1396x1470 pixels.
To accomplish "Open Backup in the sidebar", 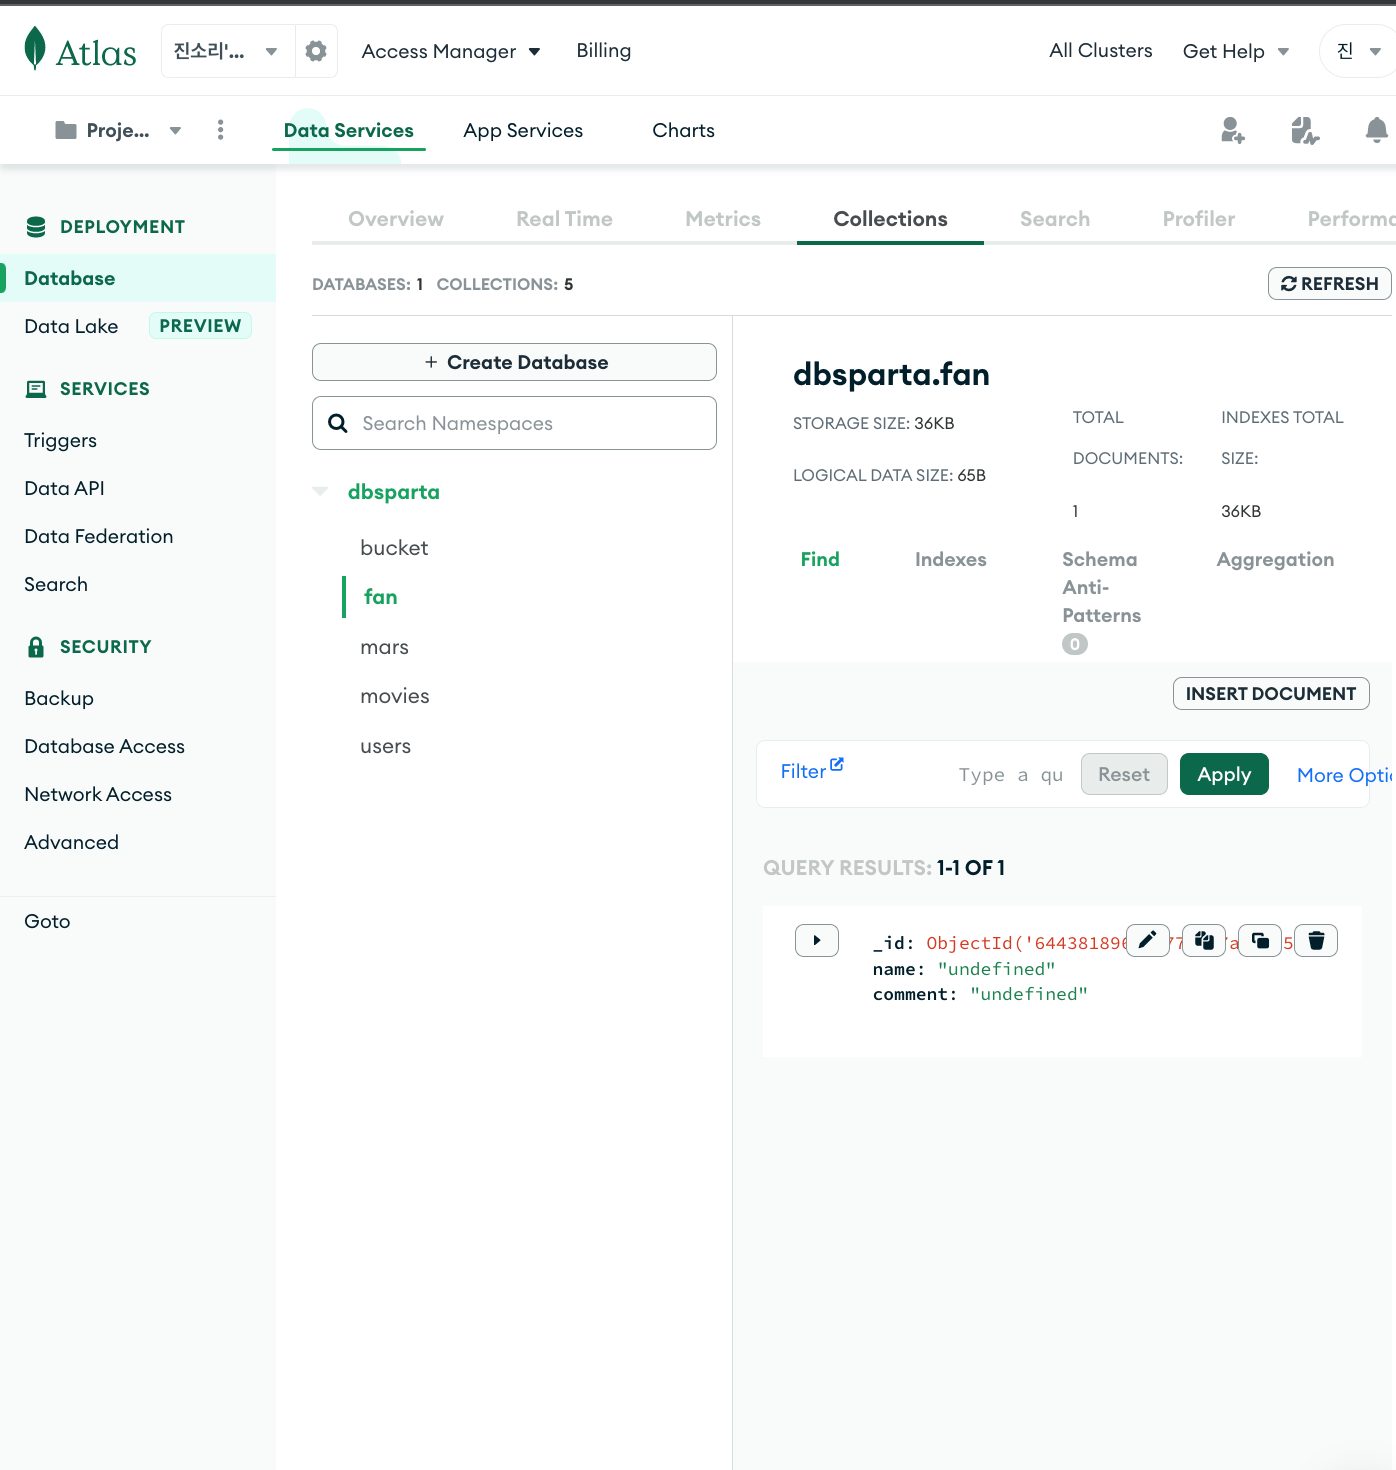I will point(59,698).
